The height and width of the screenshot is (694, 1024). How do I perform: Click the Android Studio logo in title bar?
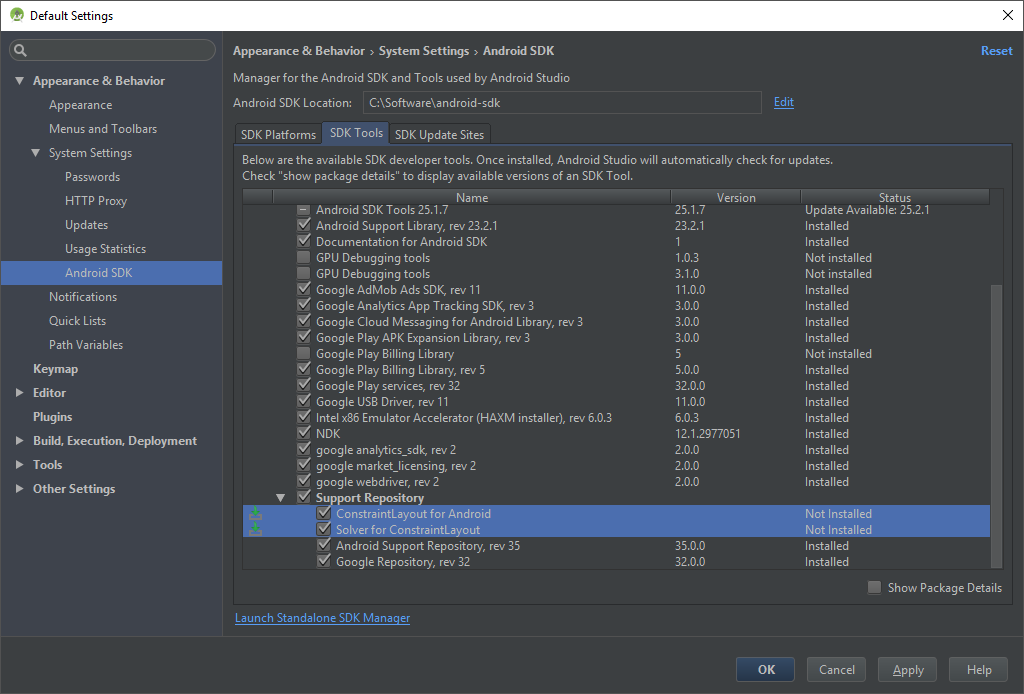pyautogui.click(x=16, y=15)
